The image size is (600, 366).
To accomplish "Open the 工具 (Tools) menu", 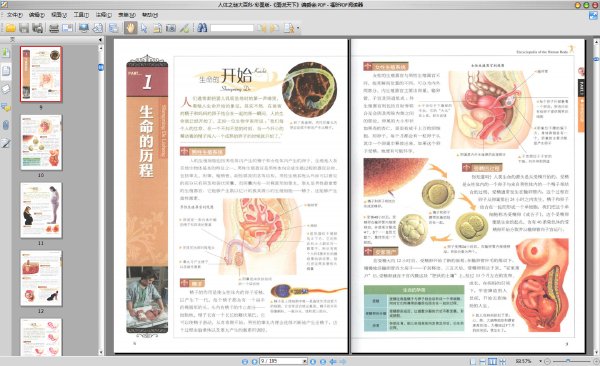I will 81,15.
